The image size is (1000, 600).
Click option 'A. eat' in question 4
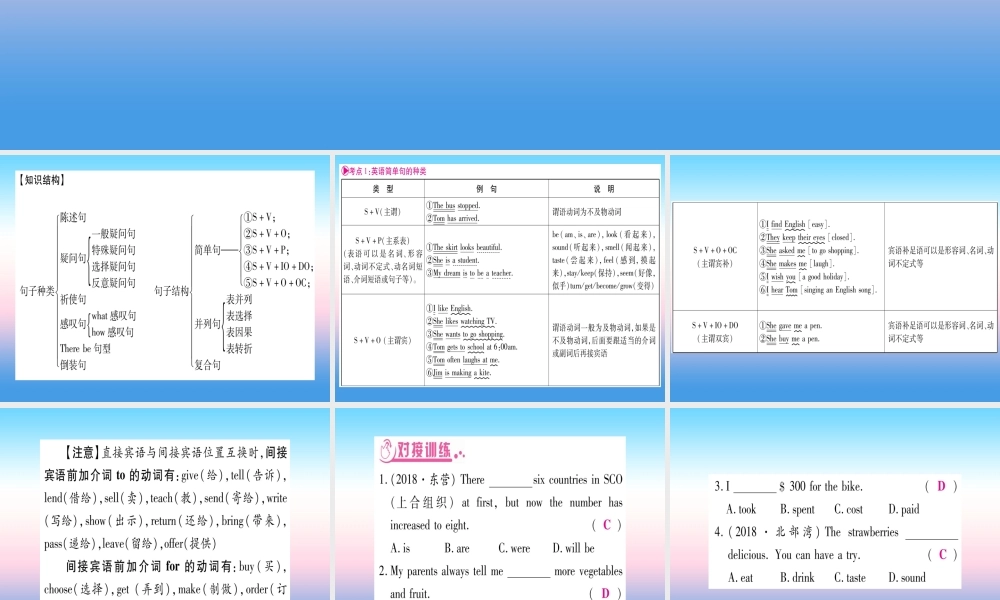[740, 578]
